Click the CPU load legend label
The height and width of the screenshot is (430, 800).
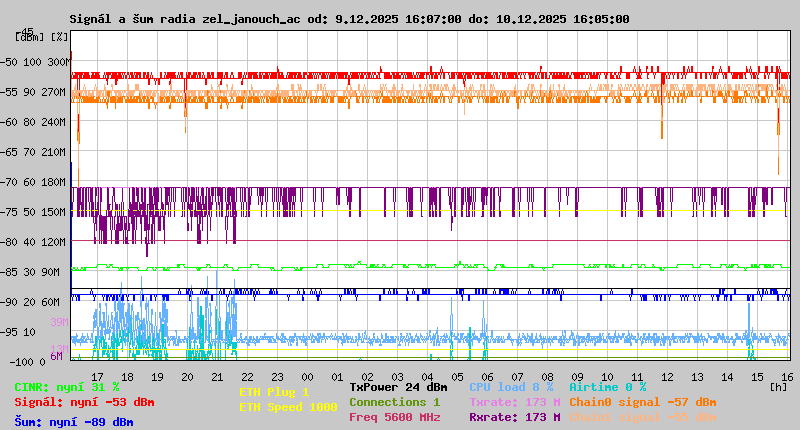[x=511, y=387]
